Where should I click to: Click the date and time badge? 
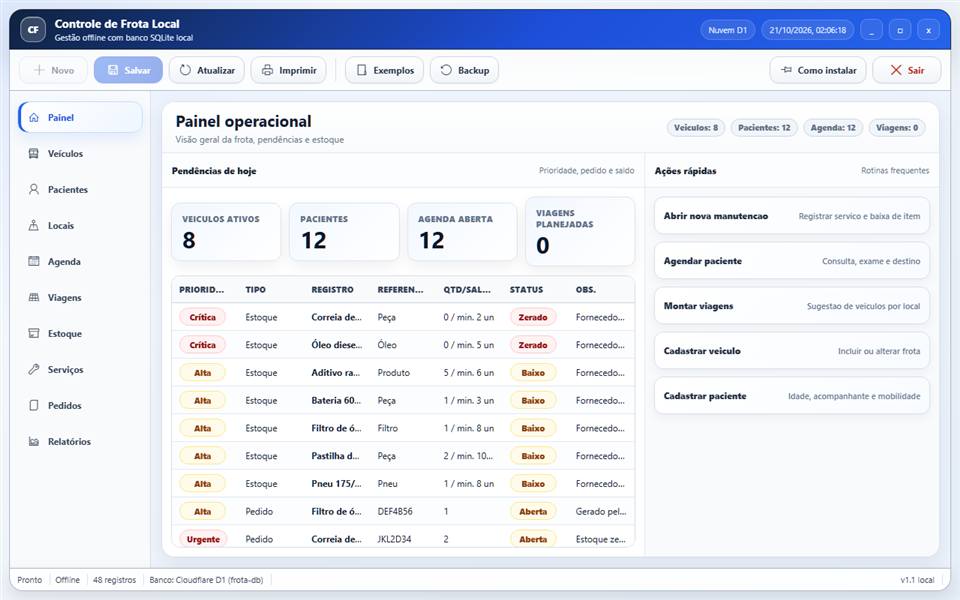[x=808, y=30]
